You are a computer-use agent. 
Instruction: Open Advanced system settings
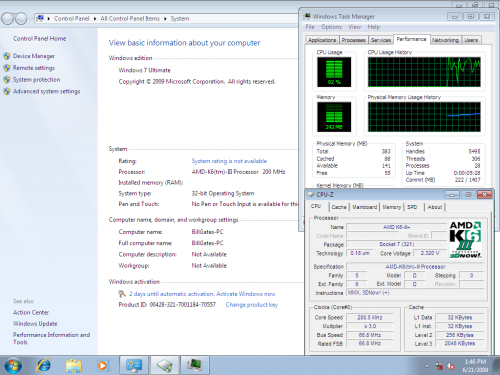[46, 91]
